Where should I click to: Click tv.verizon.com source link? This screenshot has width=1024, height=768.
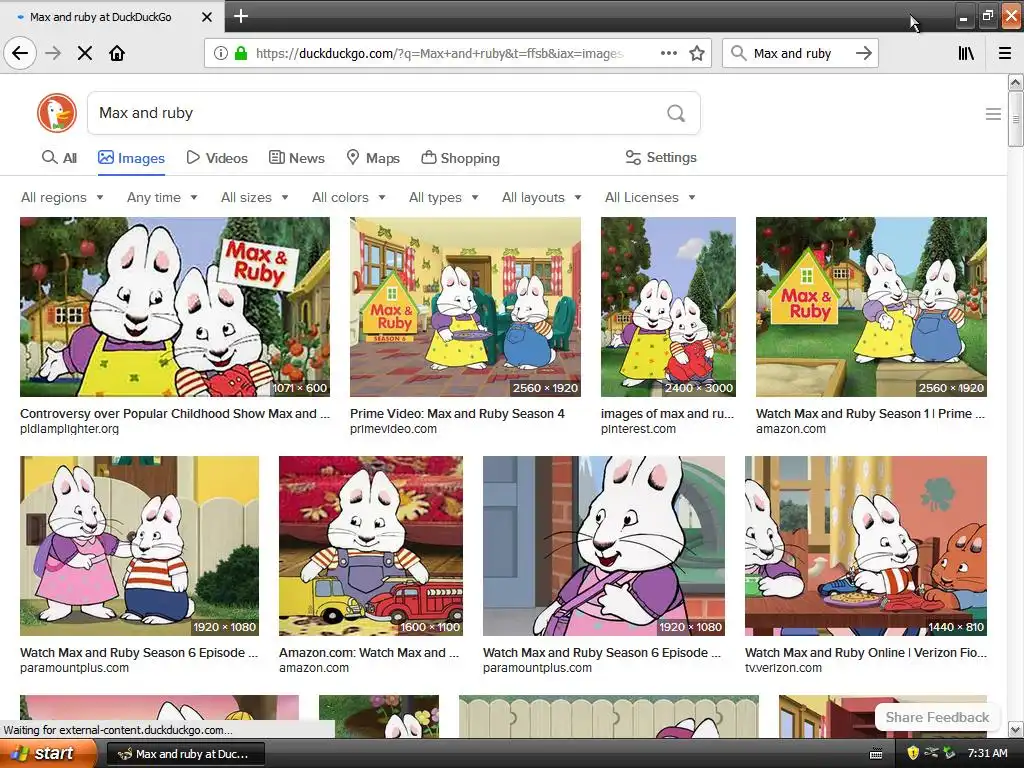point(783,668)
